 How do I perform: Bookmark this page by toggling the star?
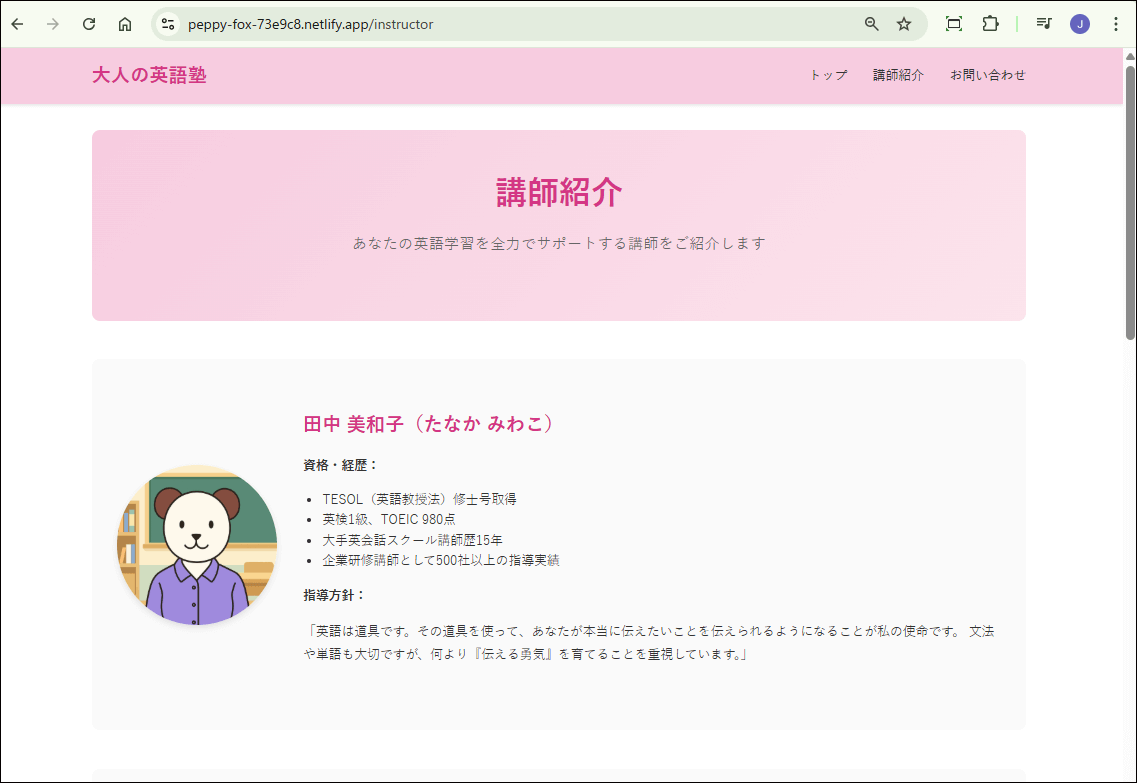click(x=903, y=23)
